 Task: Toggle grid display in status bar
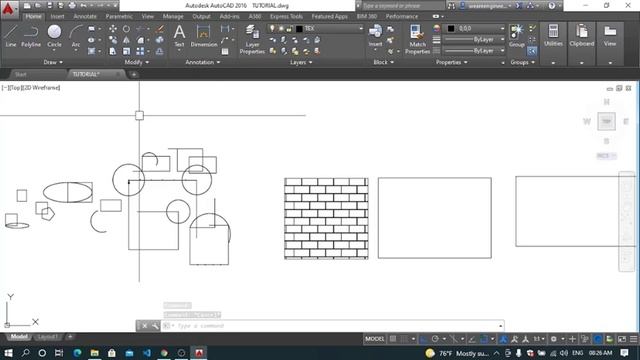(x=393, y=339)
